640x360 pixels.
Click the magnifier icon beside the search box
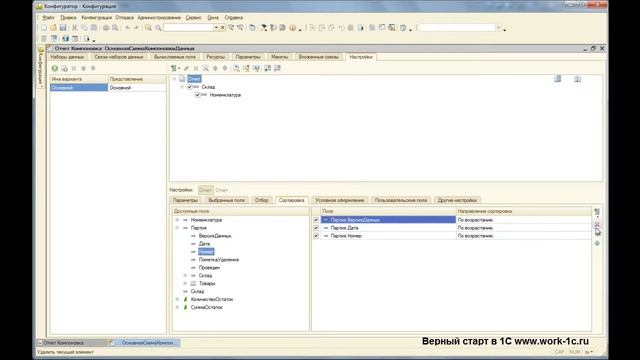(x=158, y=28)
